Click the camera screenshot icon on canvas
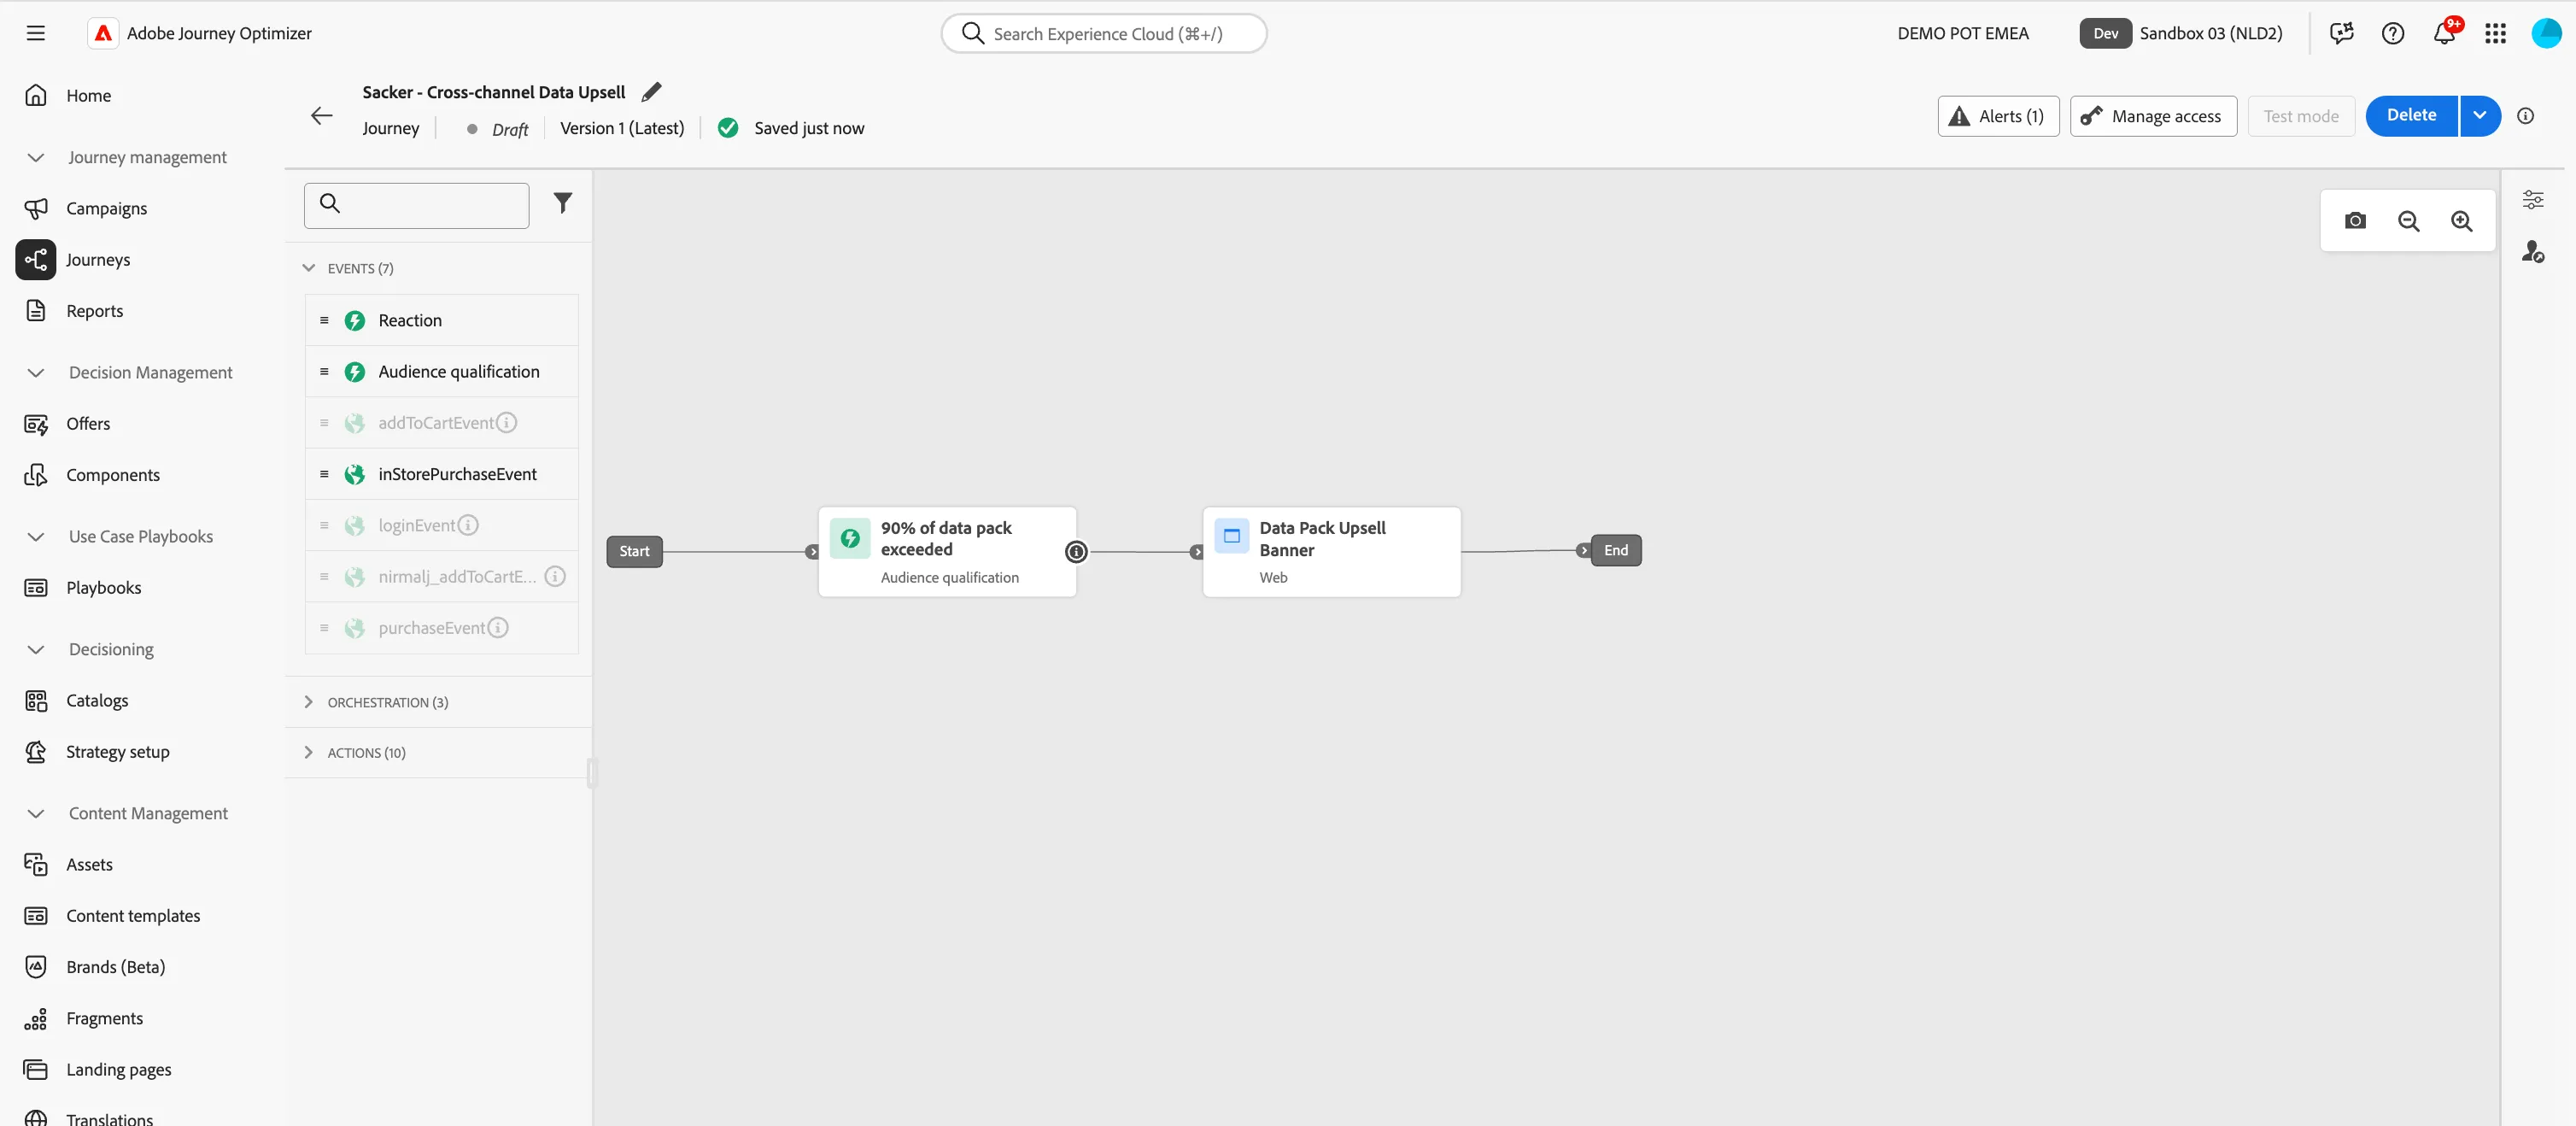The image size is (2576, 1126). (x=2355, y=221)
